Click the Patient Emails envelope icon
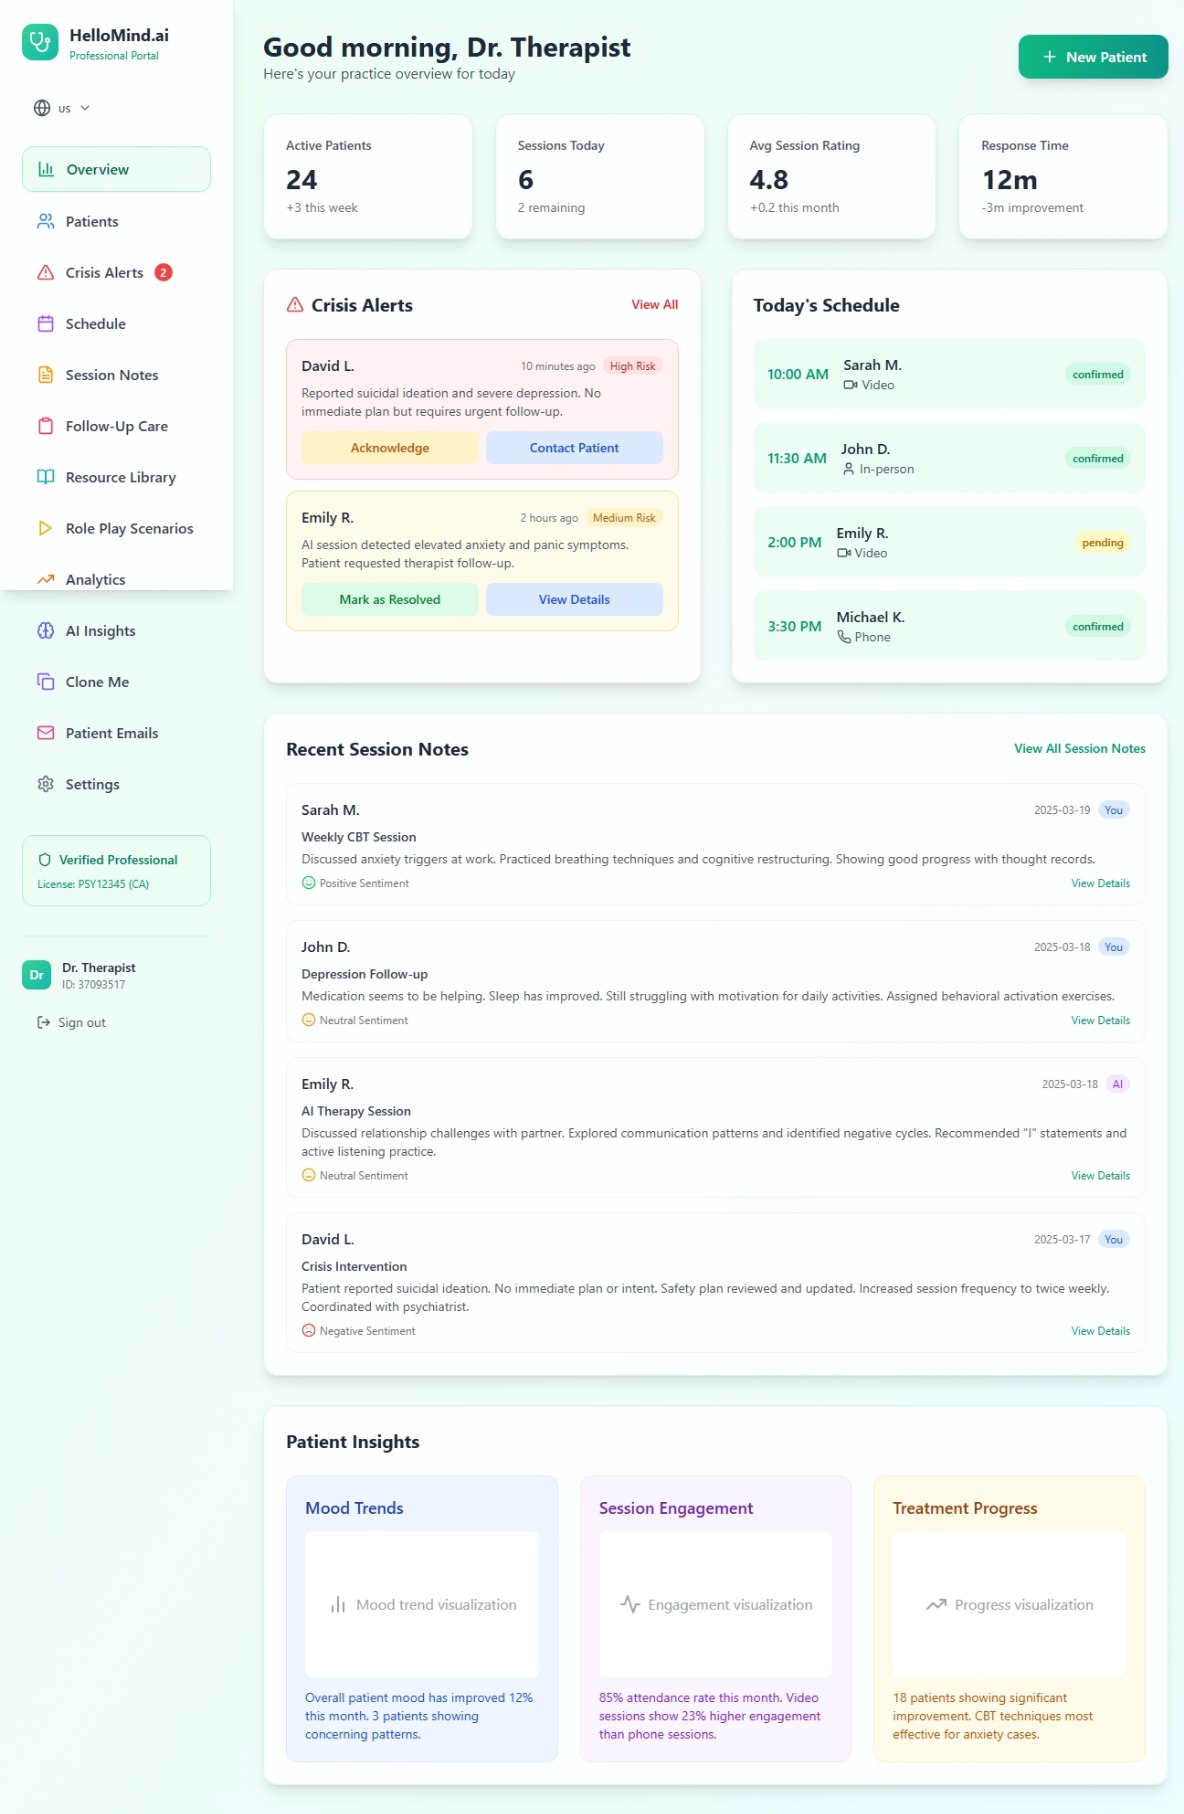Image resolution: width=1184 pixels, height=1814 pixels. point(46,733)
